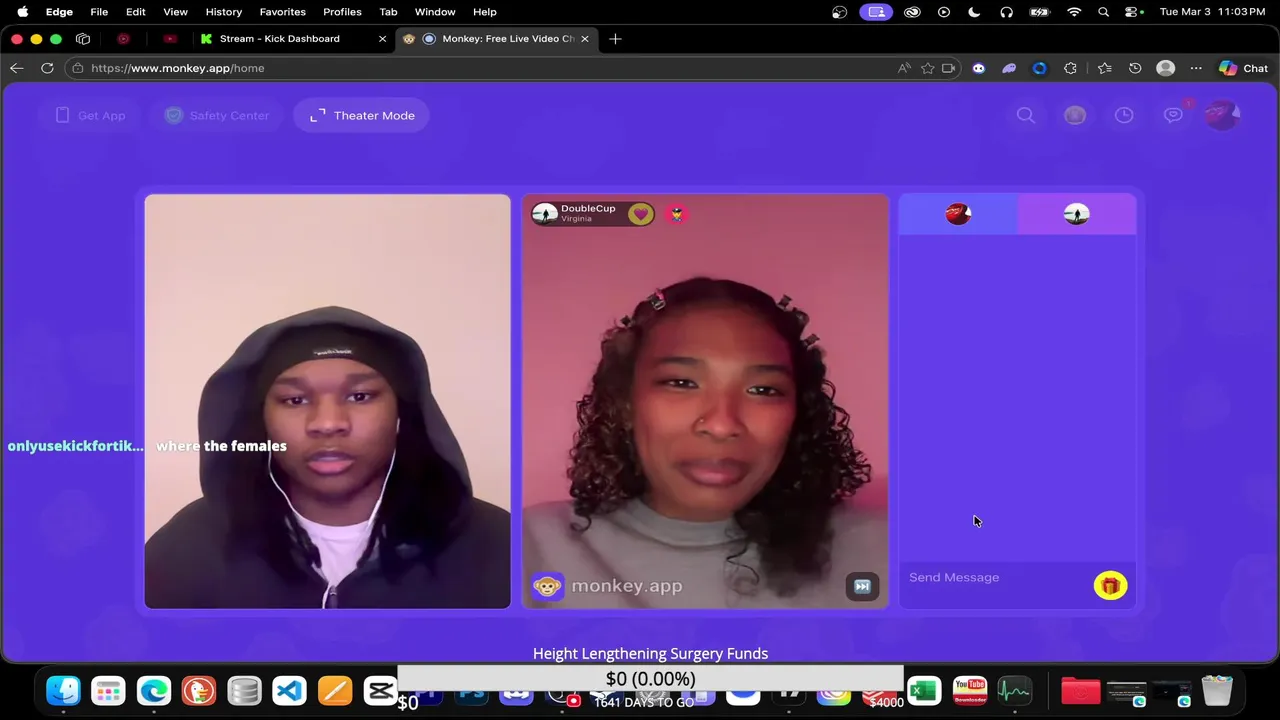1280x720 pixels.
Task: Open Control Center in menu bar
Action: pyautogui.click(x=1133, y=12)
